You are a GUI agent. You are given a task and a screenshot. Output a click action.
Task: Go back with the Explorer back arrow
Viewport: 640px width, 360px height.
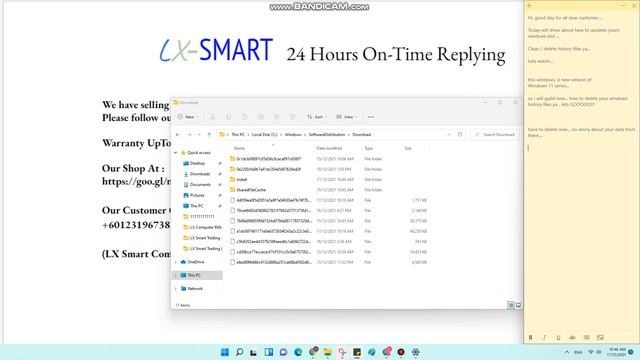click(178, 134)
